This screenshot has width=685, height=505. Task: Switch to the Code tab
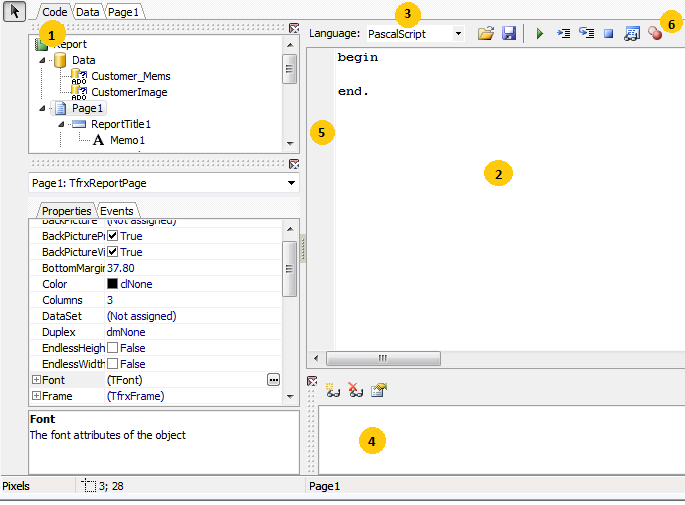54,12
